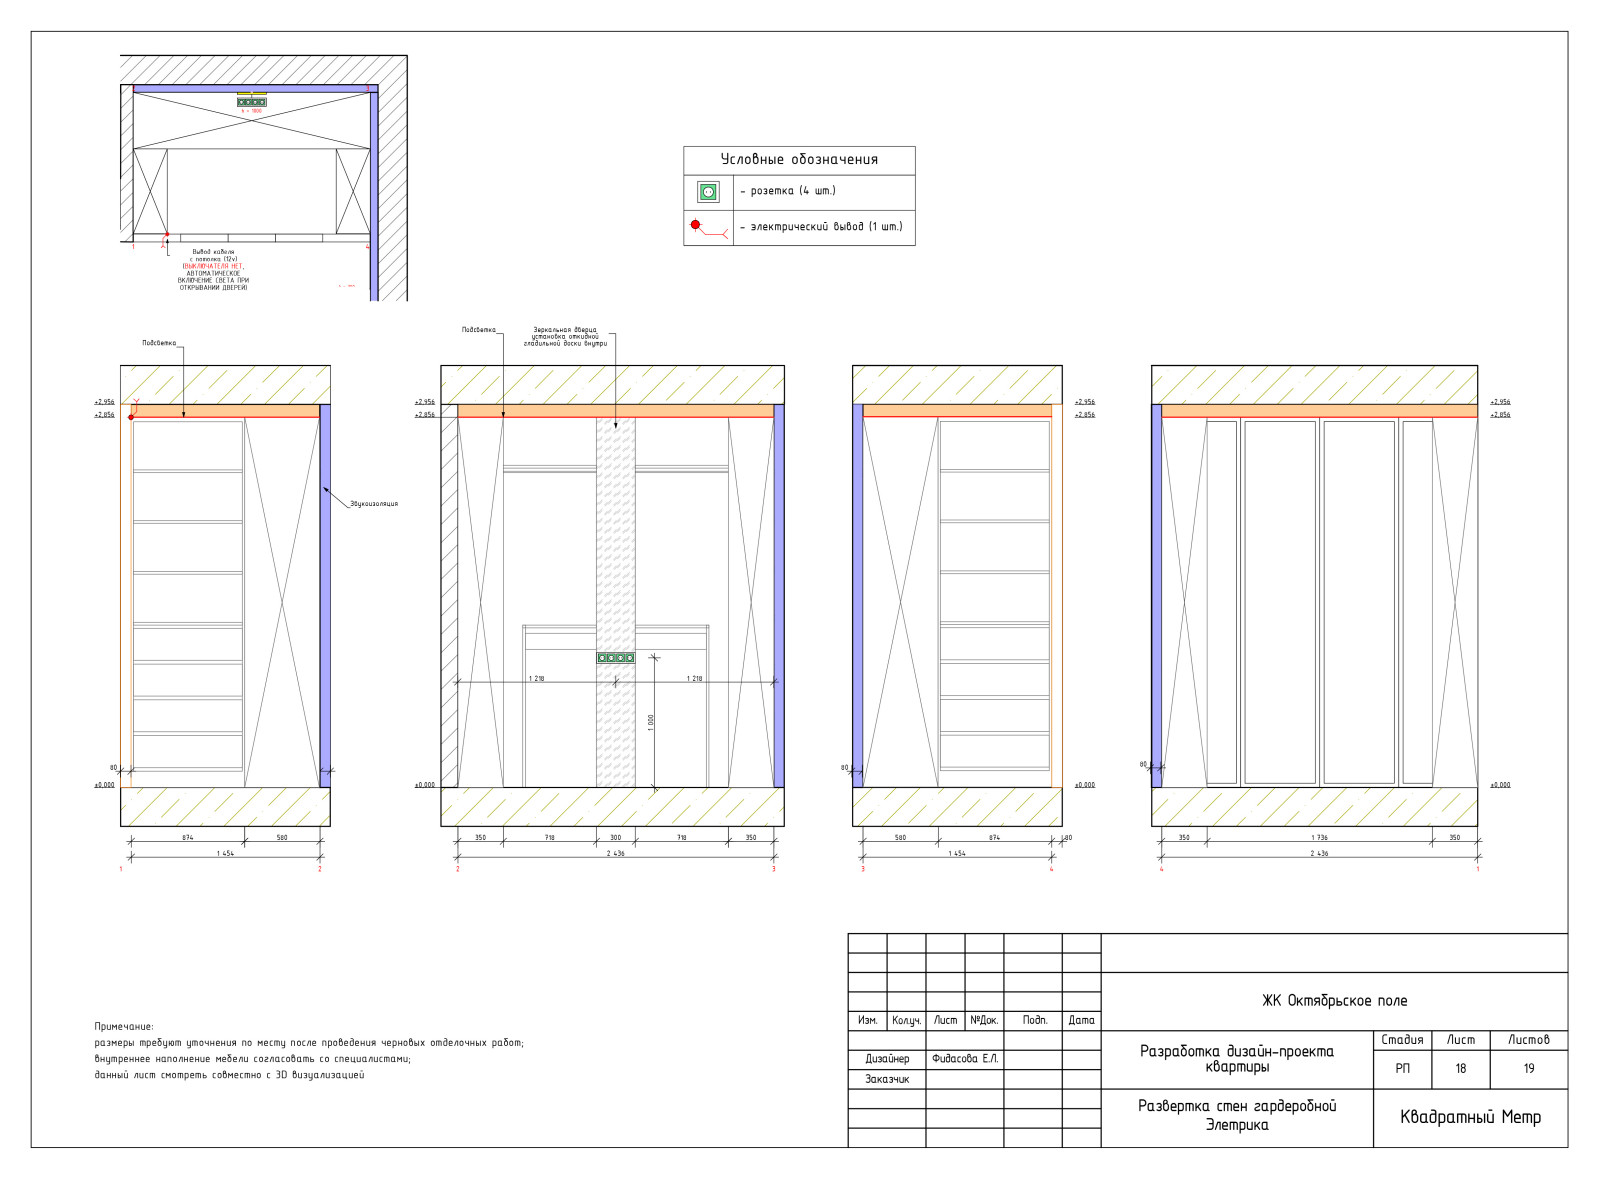
Task: Click the 'Зеркальная дверца' annotation text
Action: pyautogui.click(x=565, y=330)
